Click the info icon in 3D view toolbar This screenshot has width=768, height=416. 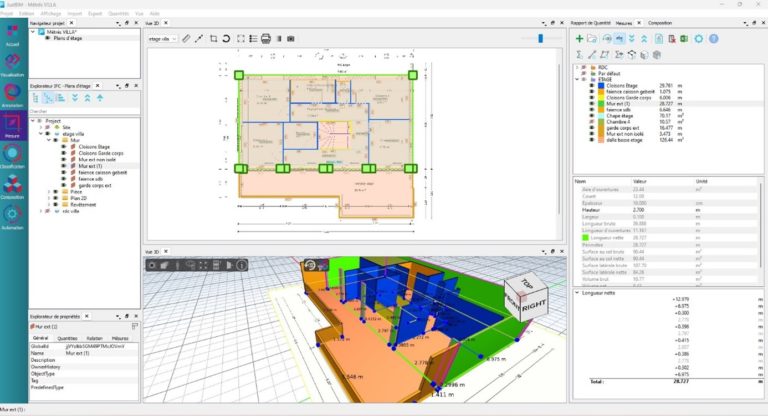(x=241, y=265)
